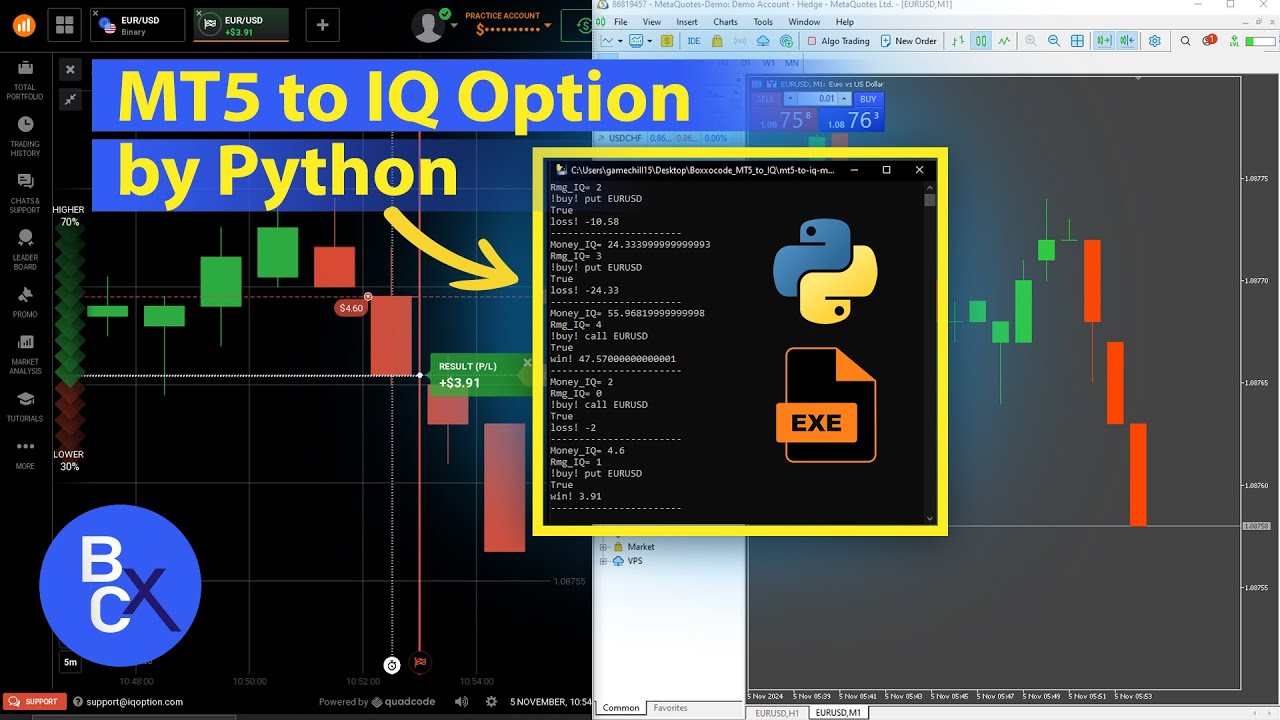Click BUY on the one-click trading panel
This screenshot has height=720, width=1280.
868,99
